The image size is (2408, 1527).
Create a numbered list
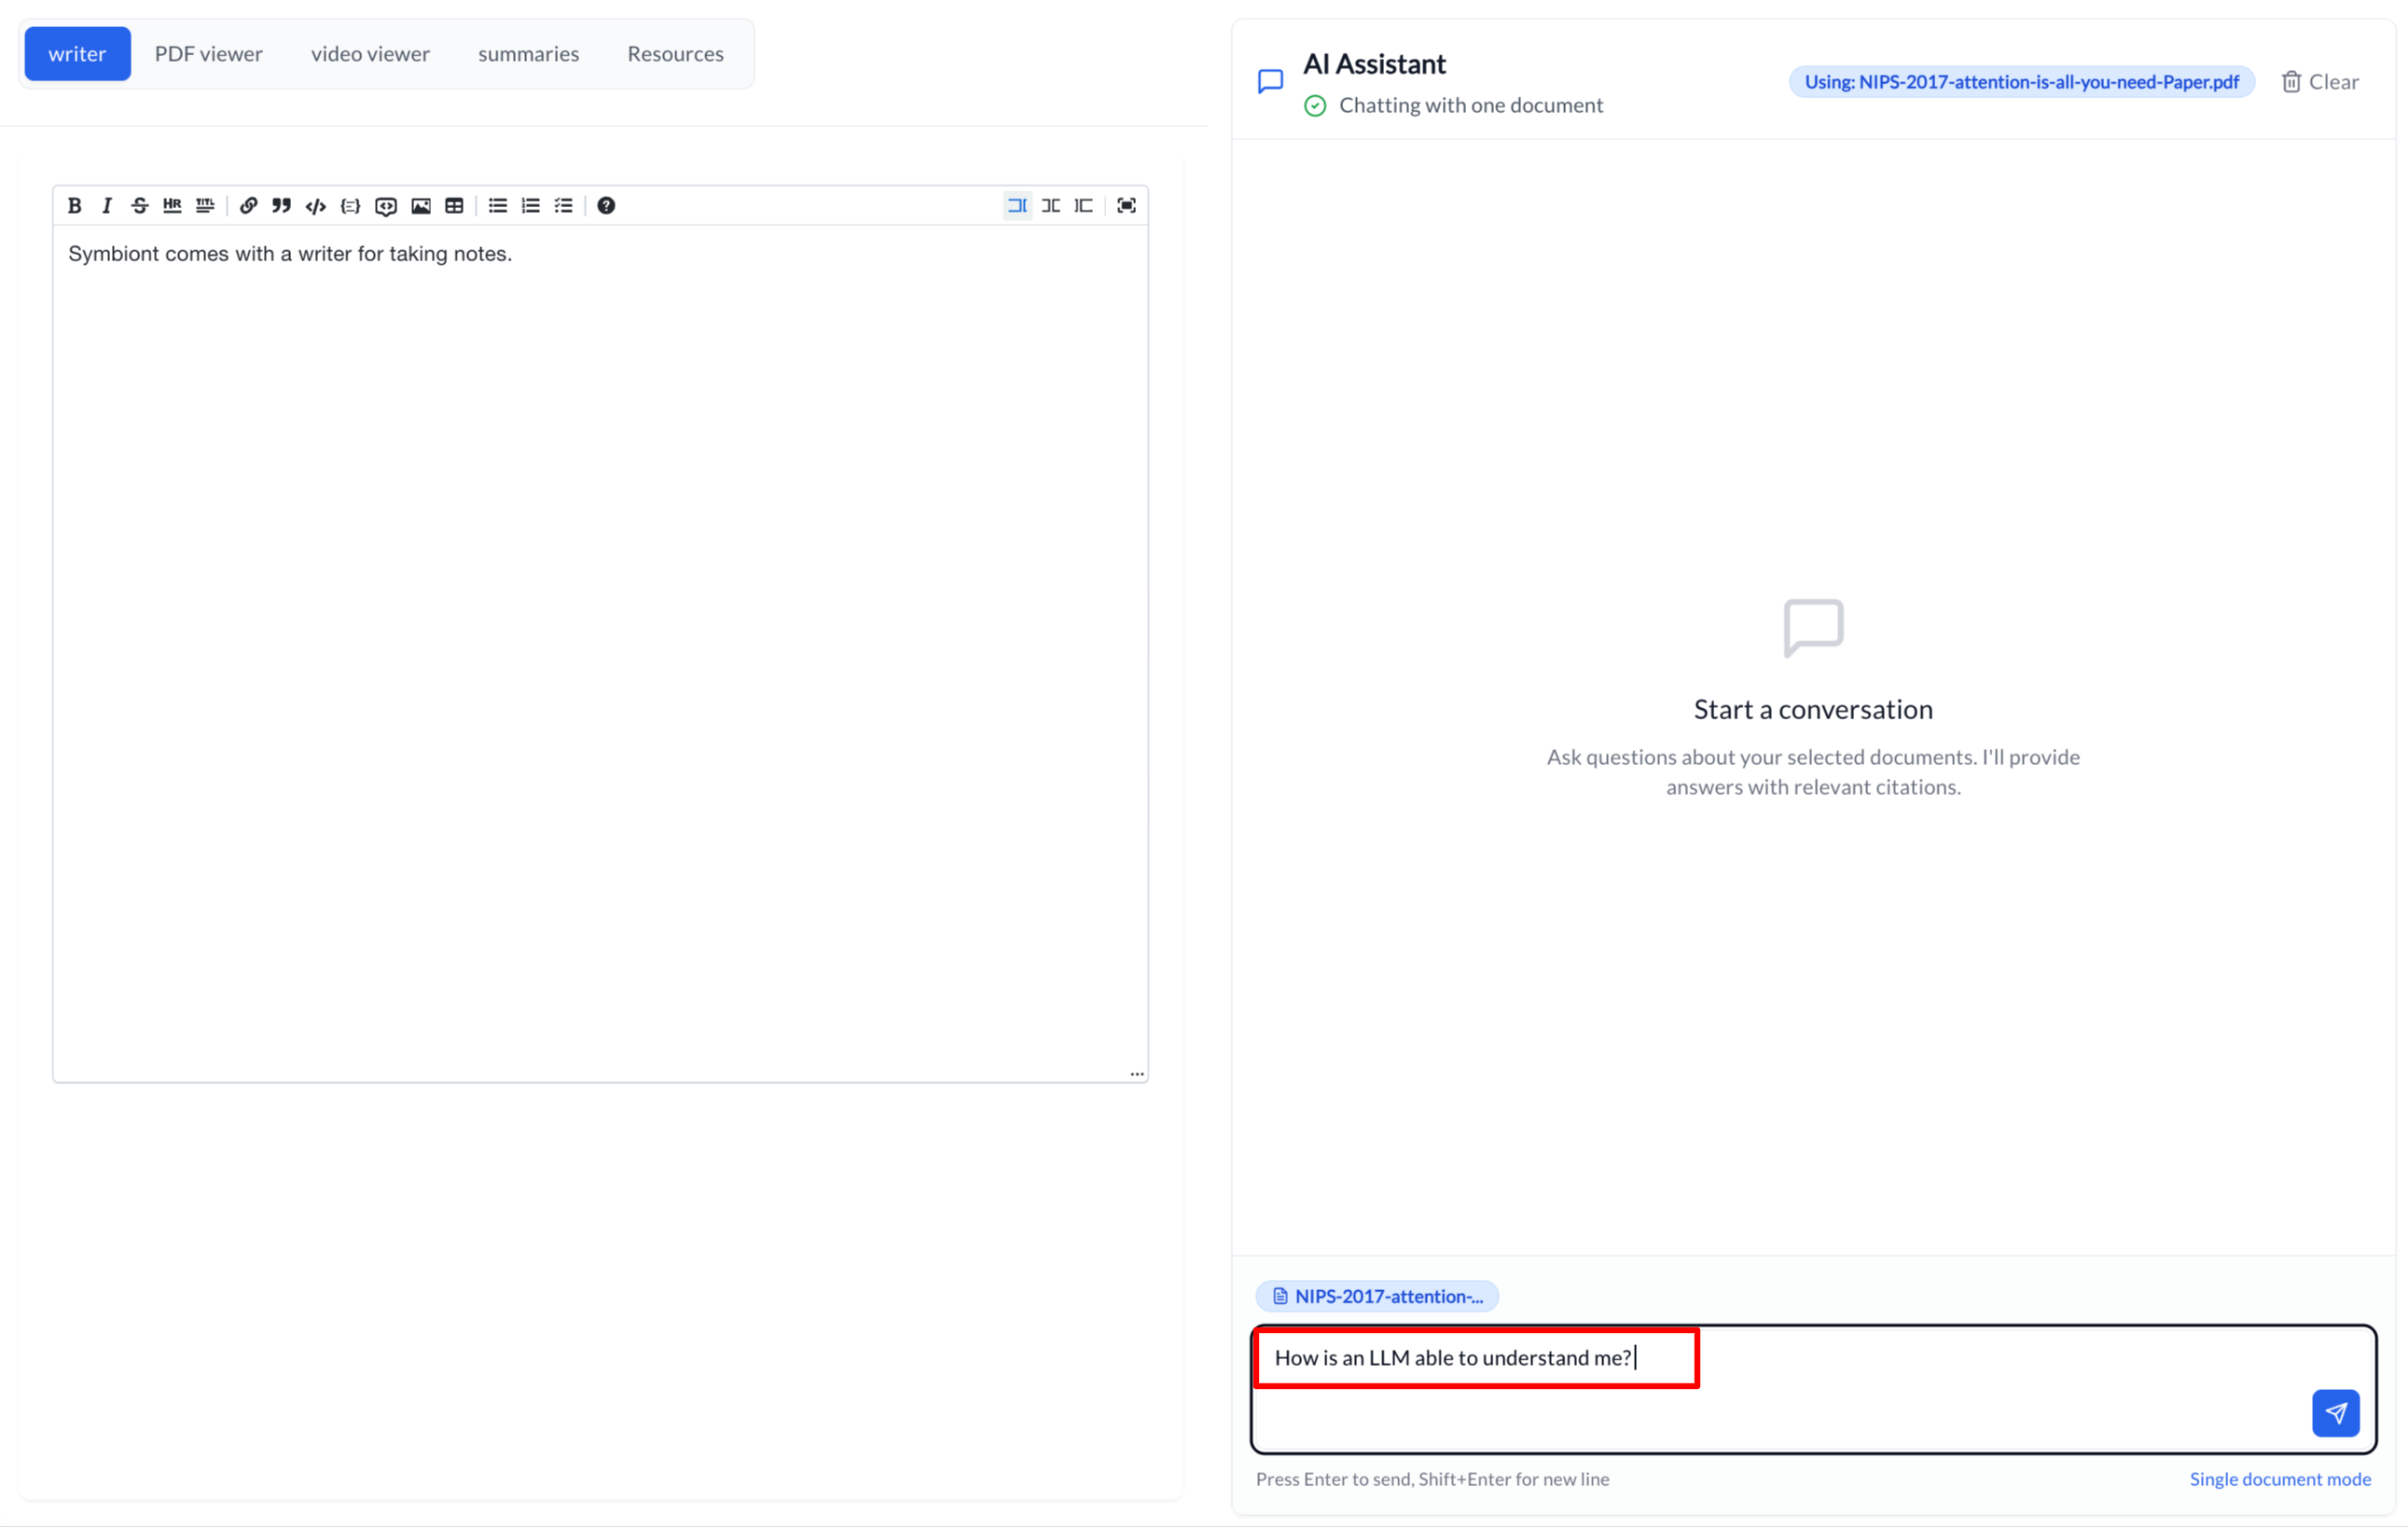click(531, 206)
